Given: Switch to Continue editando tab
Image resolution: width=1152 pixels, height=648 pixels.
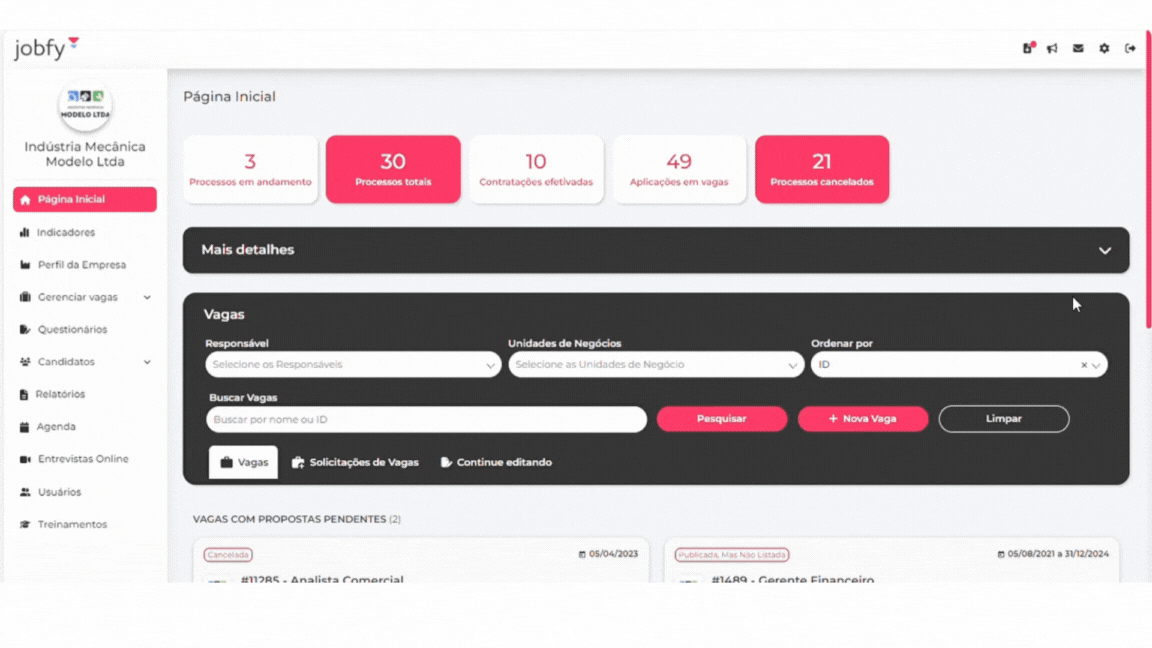Looking at the screenshot, I should click(x=496, y=462).
